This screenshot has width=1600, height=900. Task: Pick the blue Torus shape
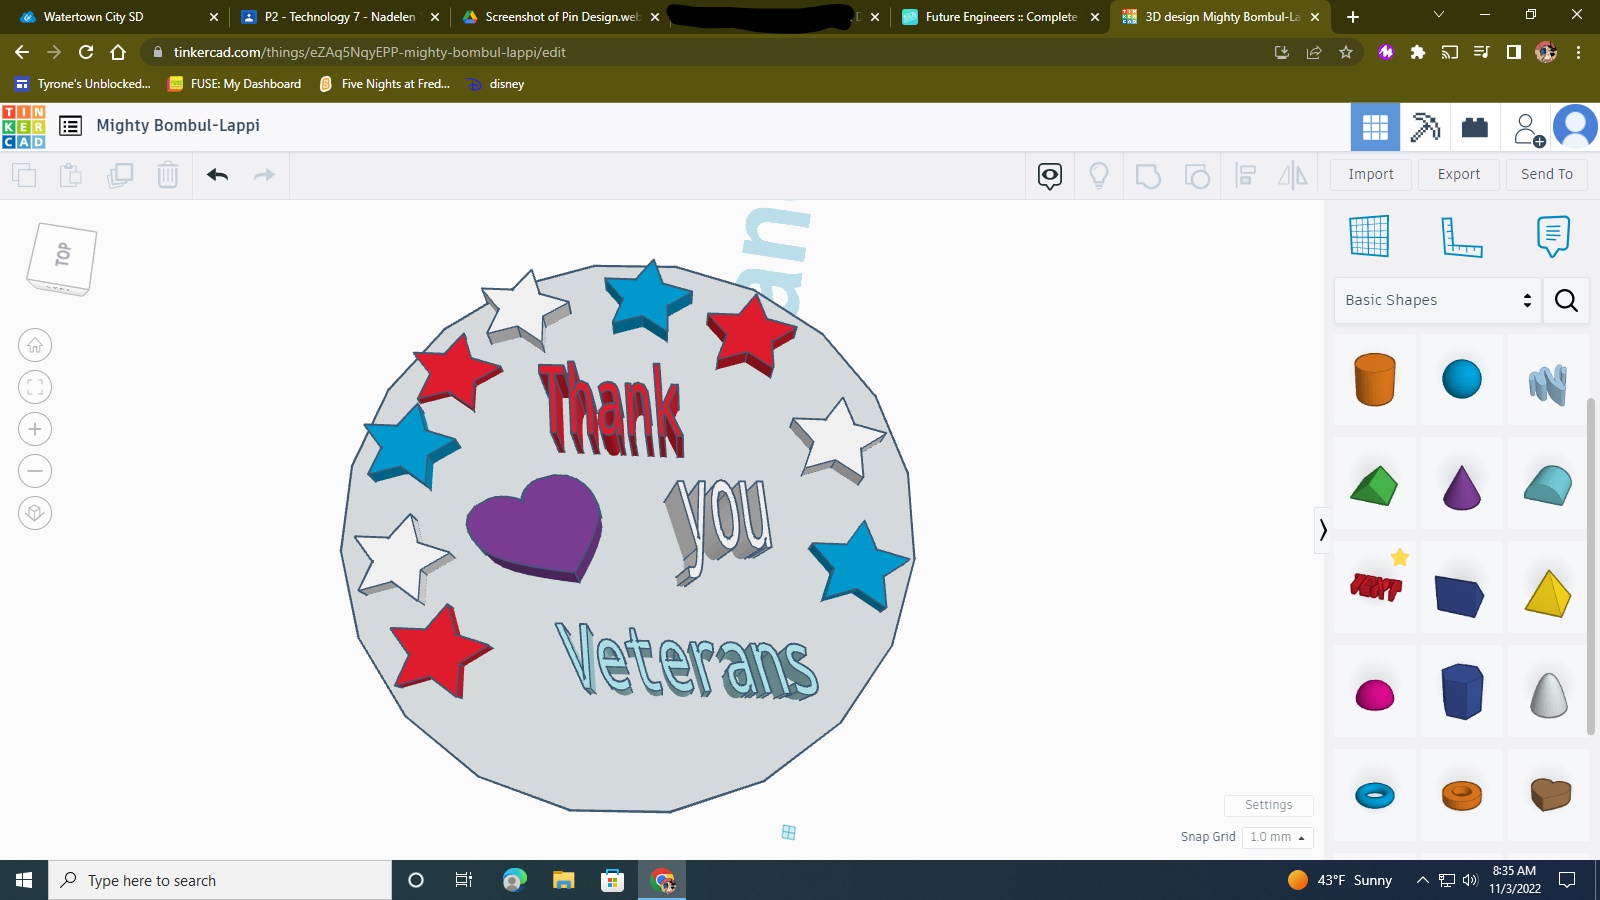1375,796
